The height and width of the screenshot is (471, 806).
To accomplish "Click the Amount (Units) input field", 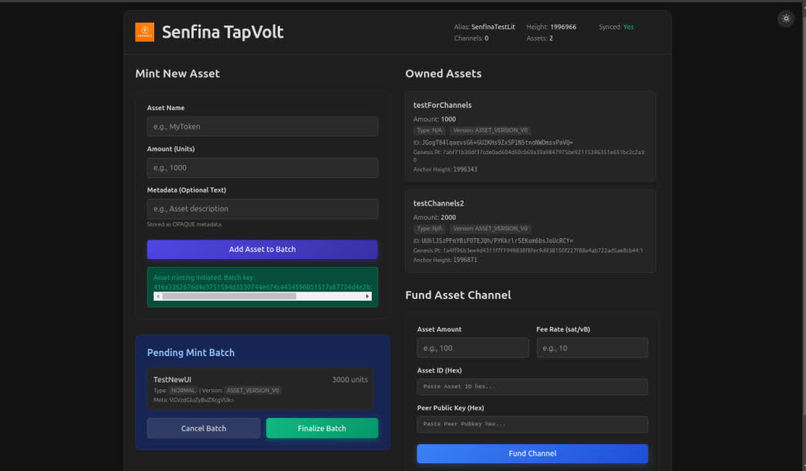I will pos(262,168).
